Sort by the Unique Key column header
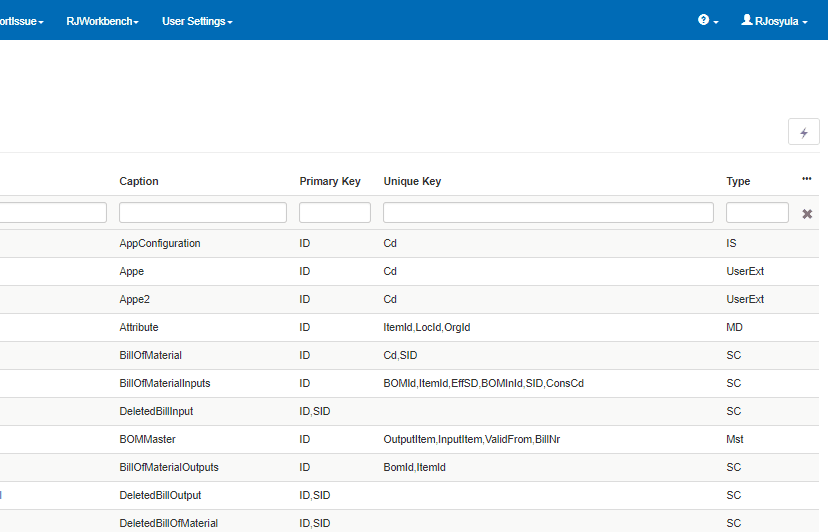 412,181
